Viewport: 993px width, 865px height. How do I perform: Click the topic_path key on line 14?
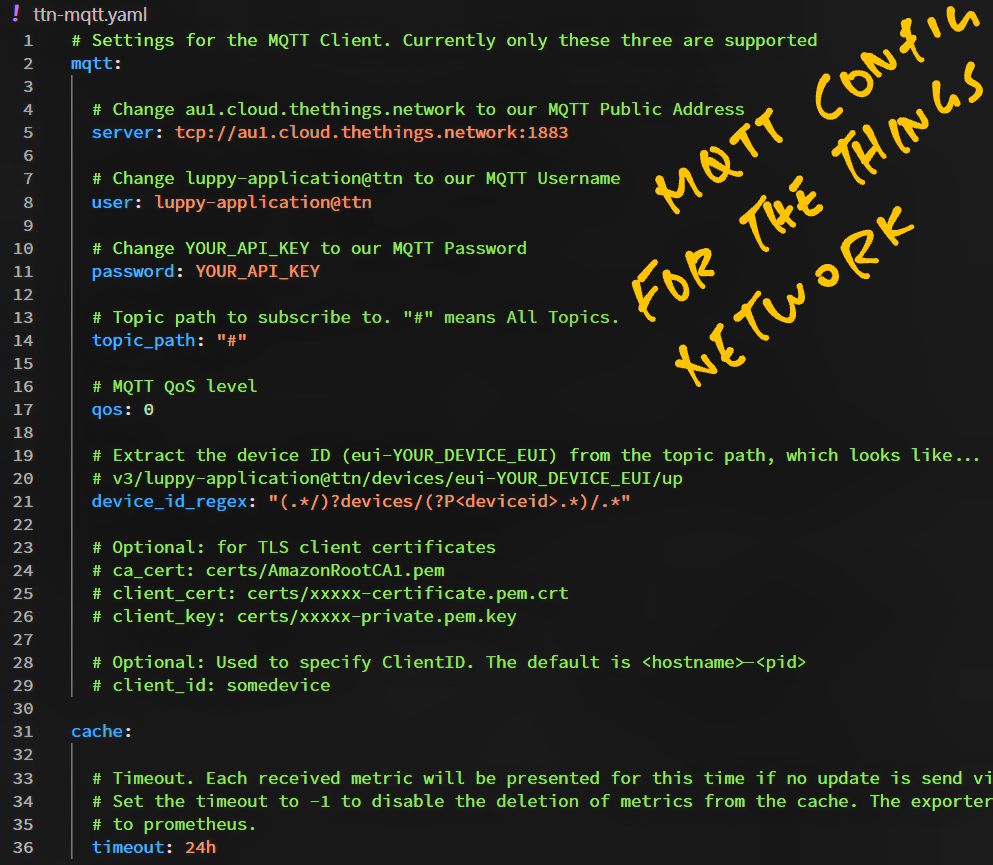144,341
